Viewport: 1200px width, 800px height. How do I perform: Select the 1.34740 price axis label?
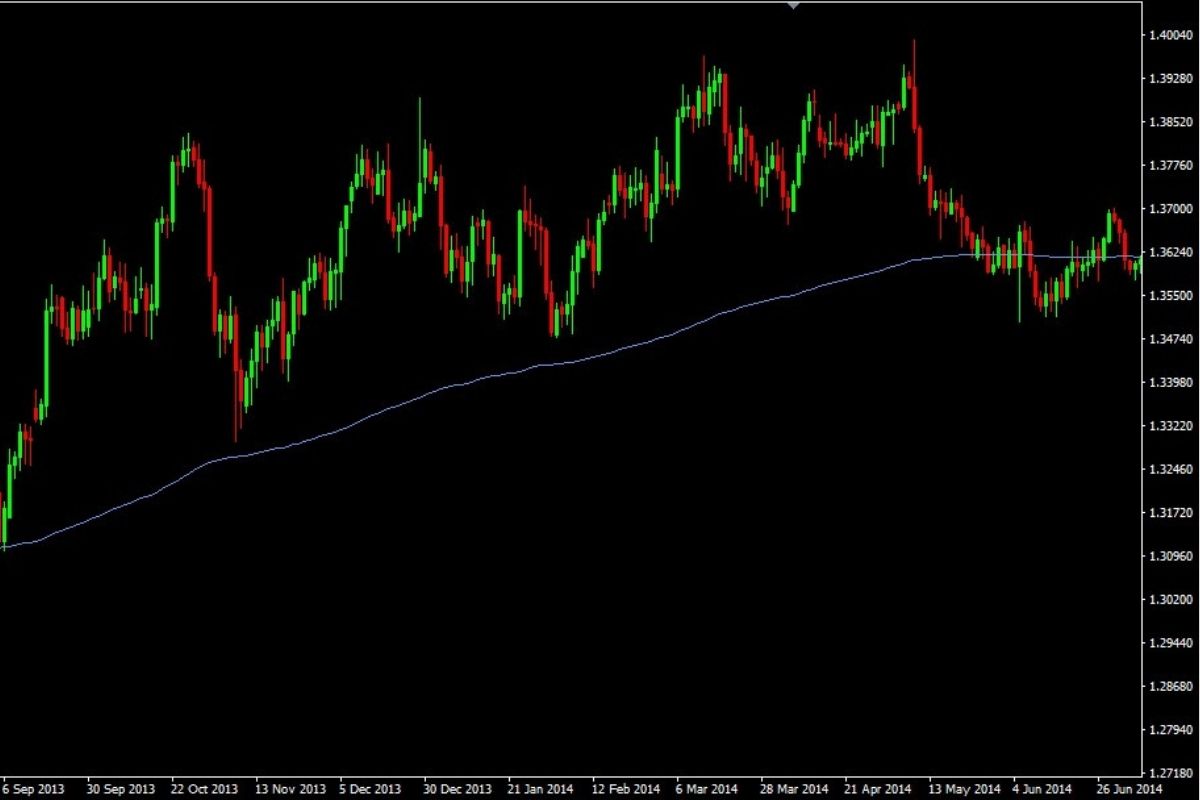[x=1170, y=340]
